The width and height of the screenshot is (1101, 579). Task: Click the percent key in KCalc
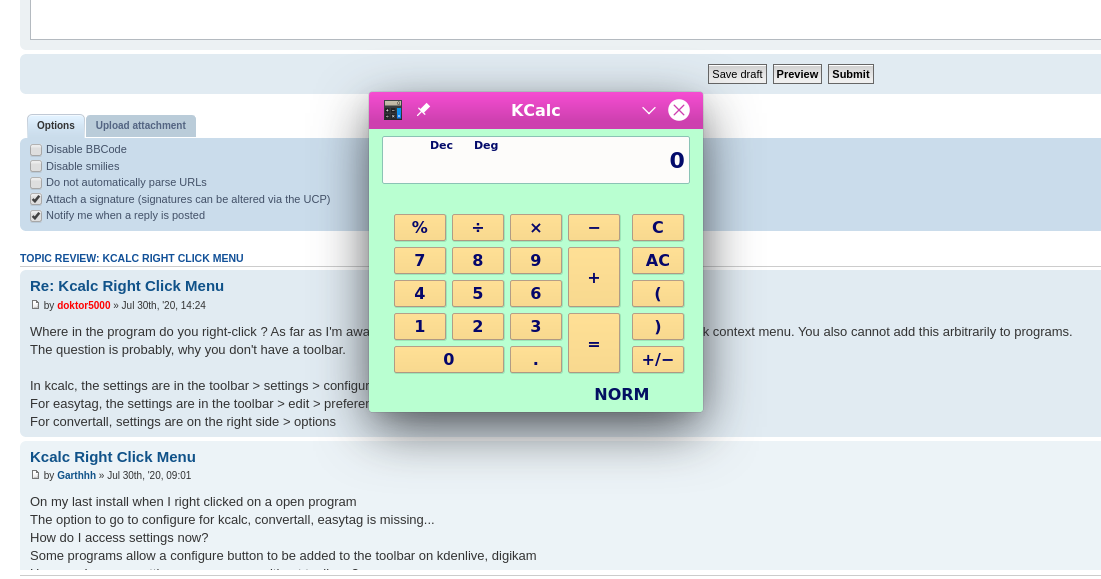[x=420, y=227]
